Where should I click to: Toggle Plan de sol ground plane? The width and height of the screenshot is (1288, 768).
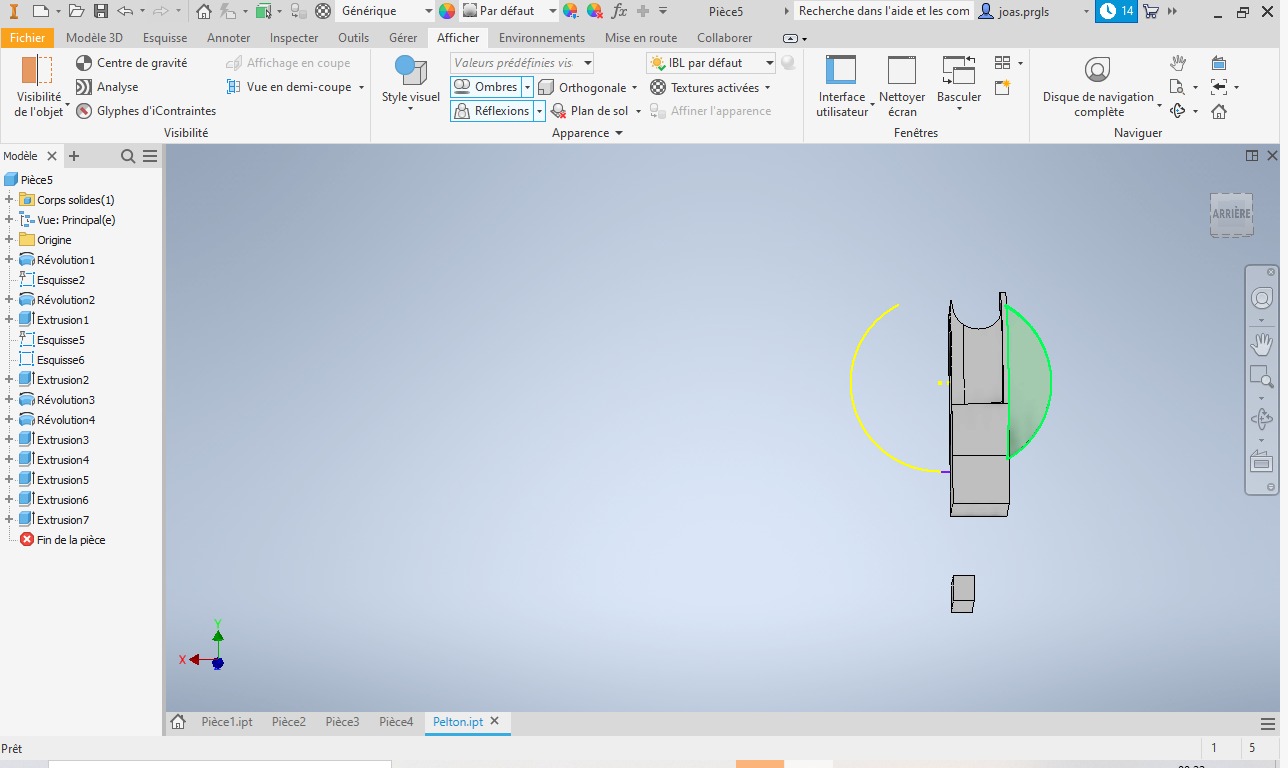(590, 111)
